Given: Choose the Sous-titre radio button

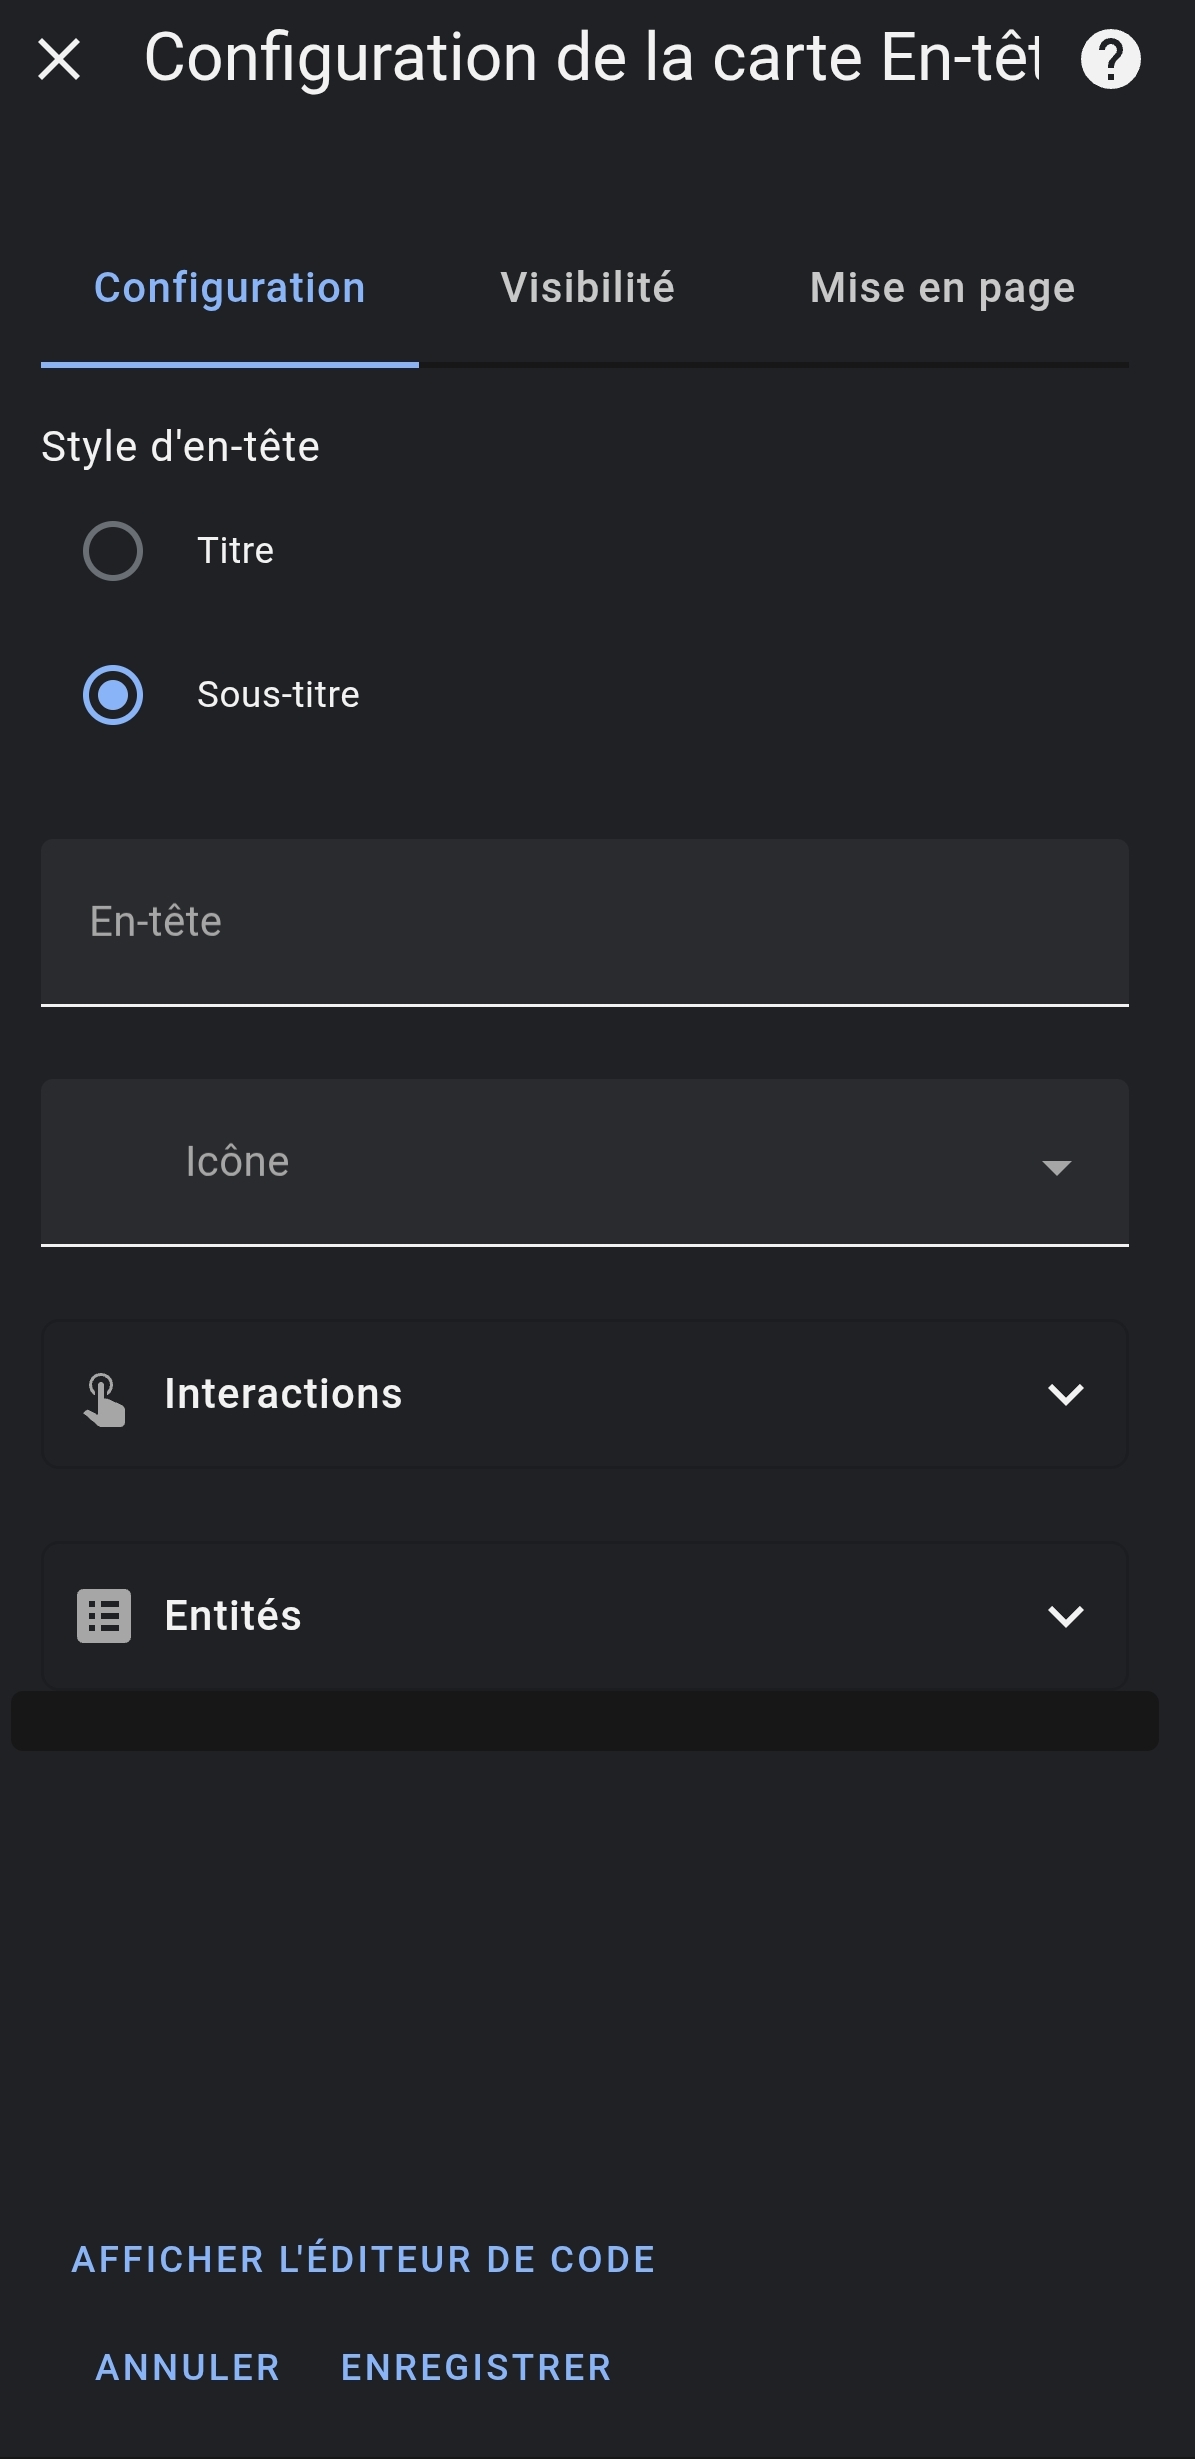Looking at the screenshot, I should pyautogui.click(x=113, y=695).
